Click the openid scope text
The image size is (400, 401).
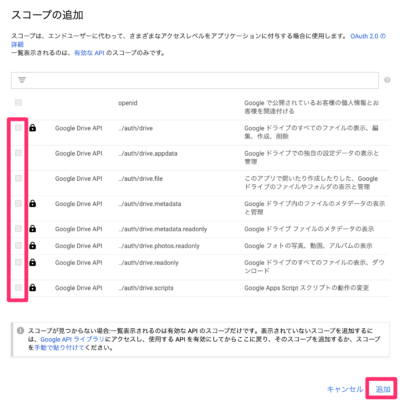127,103
